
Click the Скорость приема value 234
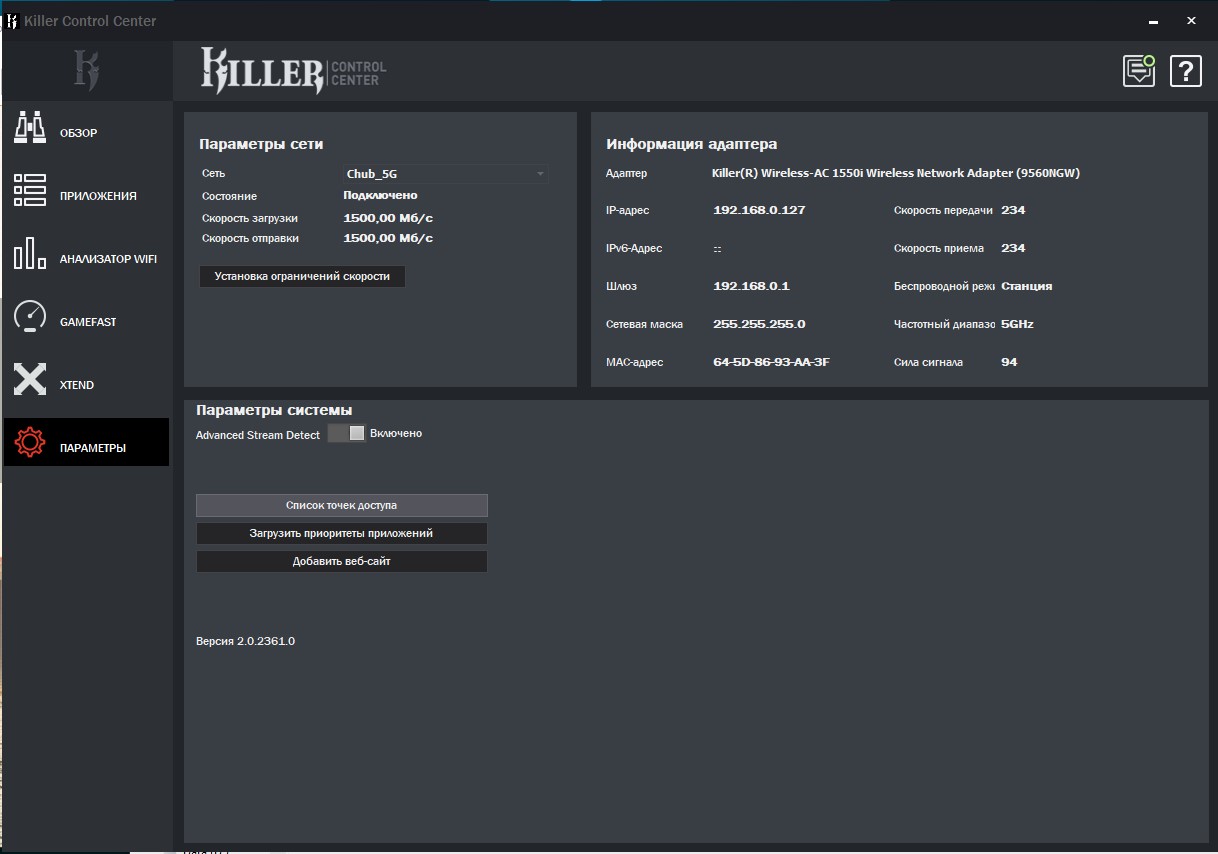click(x=1013, y=248)
